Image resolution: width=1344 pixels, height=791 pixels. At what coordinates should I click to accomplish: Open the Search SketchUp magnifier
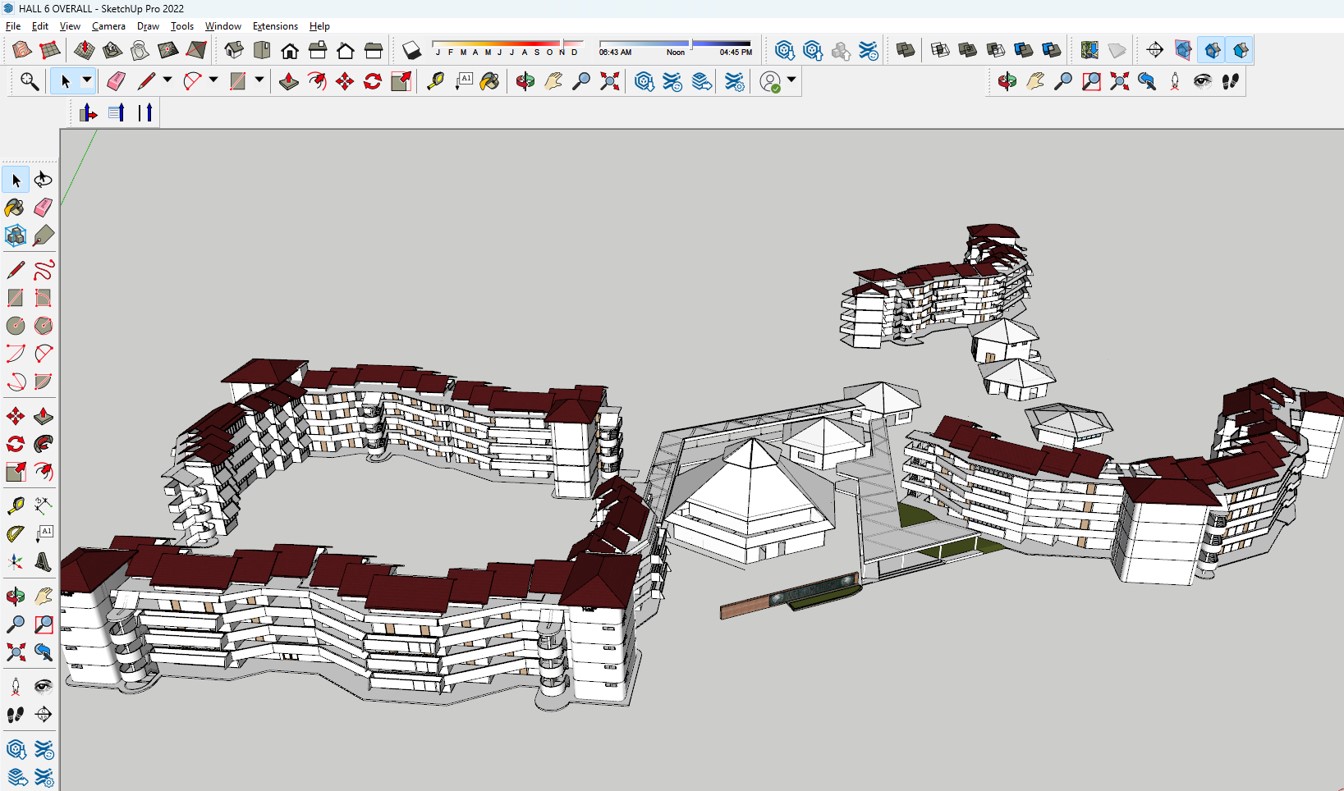(x=29, y=81)
